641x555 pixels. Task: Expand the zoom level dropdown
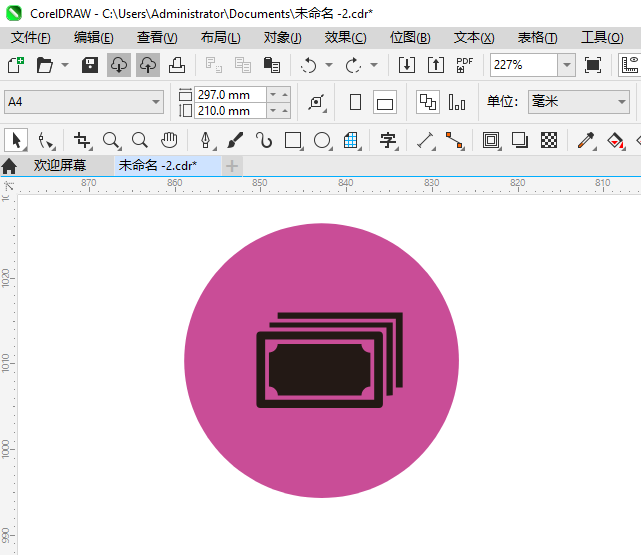pos(567,65)
